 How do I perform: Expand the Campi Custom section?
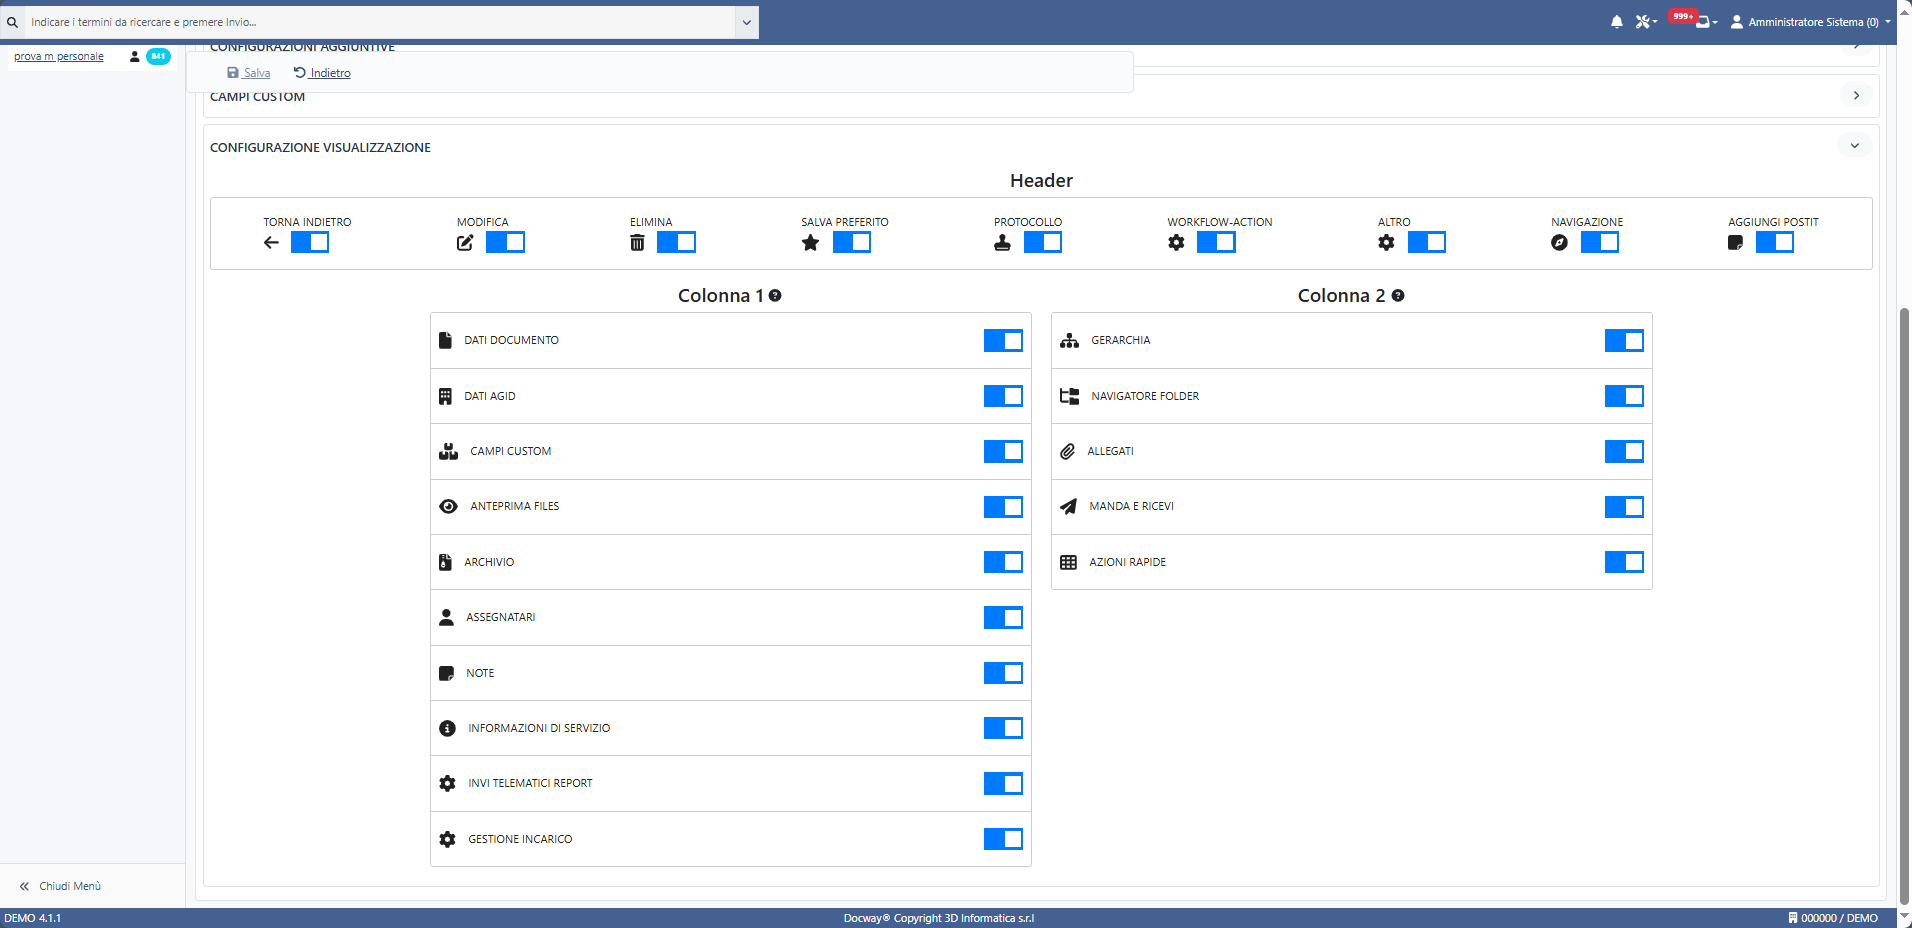tap(1856, 95)
